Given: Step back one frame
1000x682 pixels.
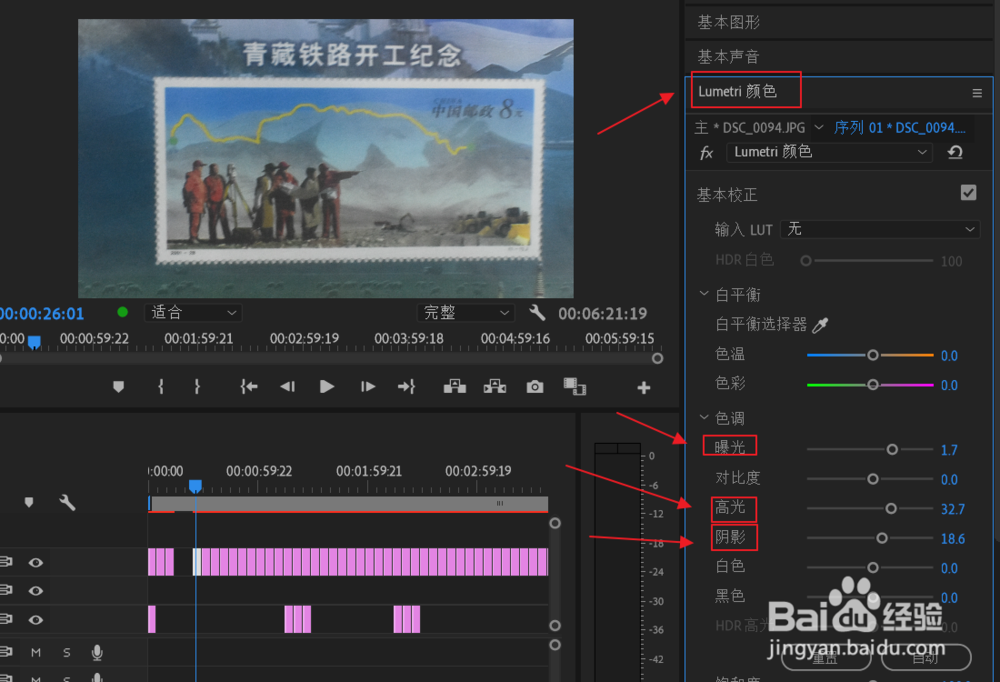Looking at the screenshot, I should (288, 387).
